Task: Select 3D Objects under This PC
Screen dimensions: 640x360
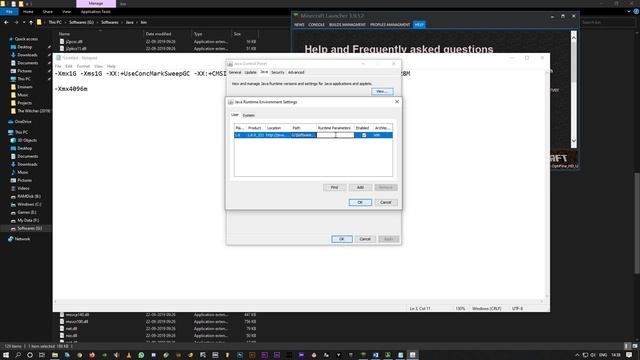Action: tap(27, 140)
